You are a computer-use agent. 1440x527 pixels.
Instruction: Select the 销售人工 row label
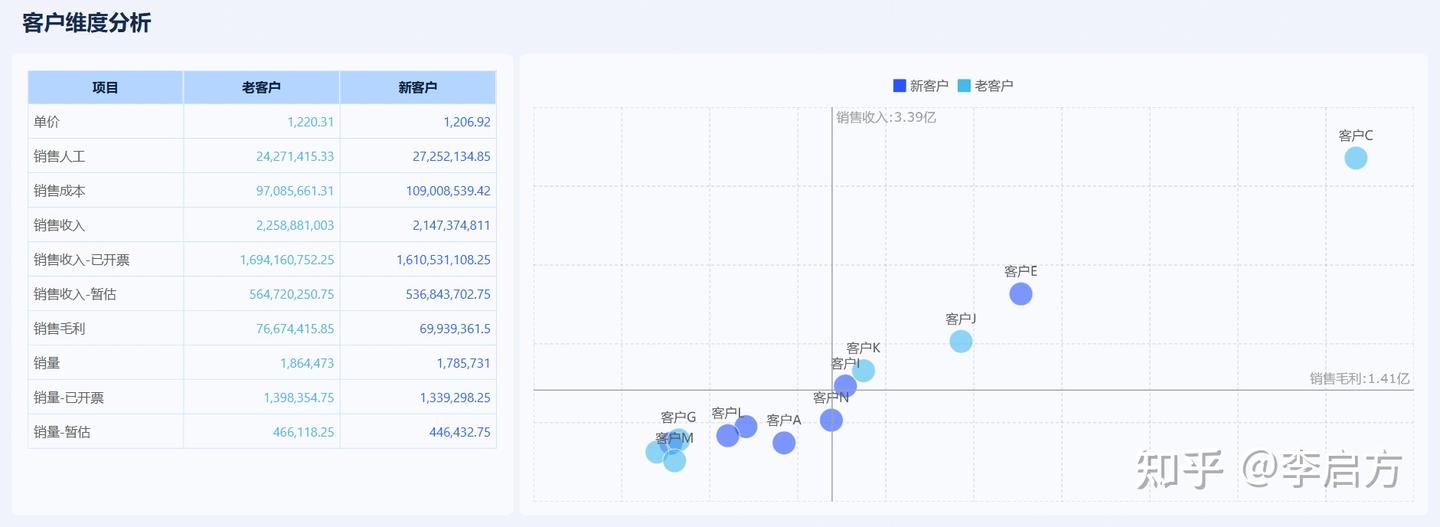59,157
